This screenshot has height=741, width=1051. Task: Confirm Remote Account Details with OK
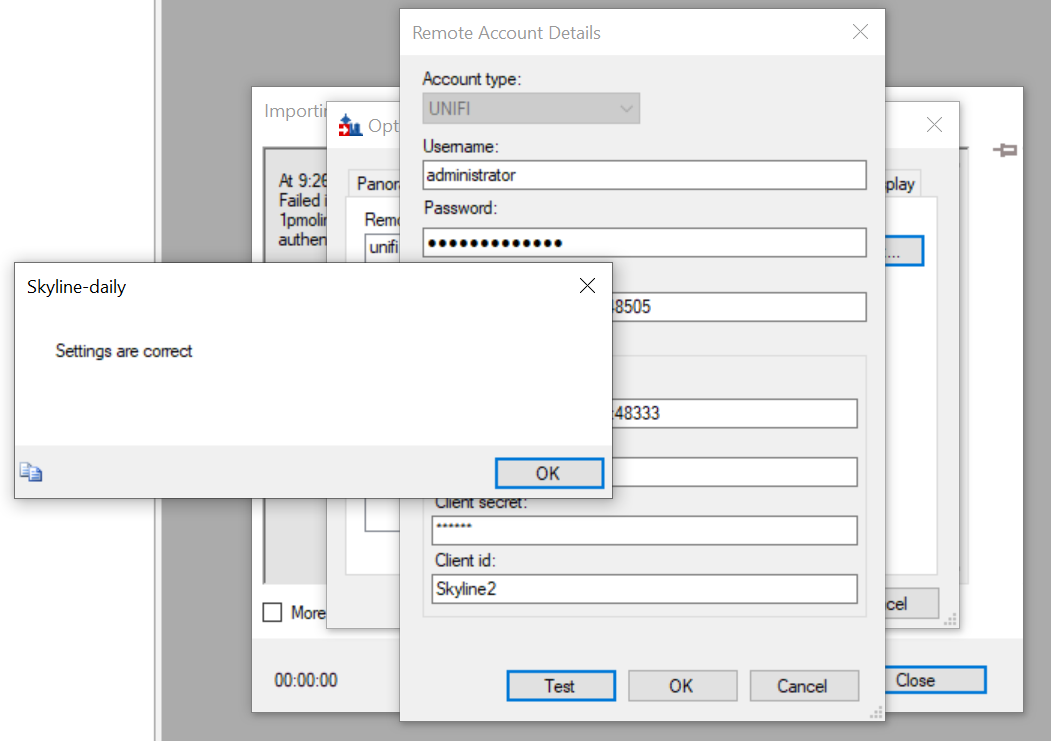coord(681,686)
